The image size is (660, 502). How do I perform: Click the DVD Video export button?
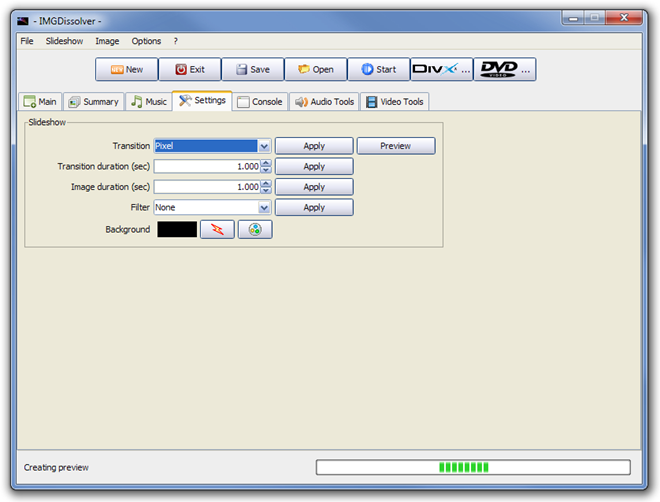[x=505, y=69]
